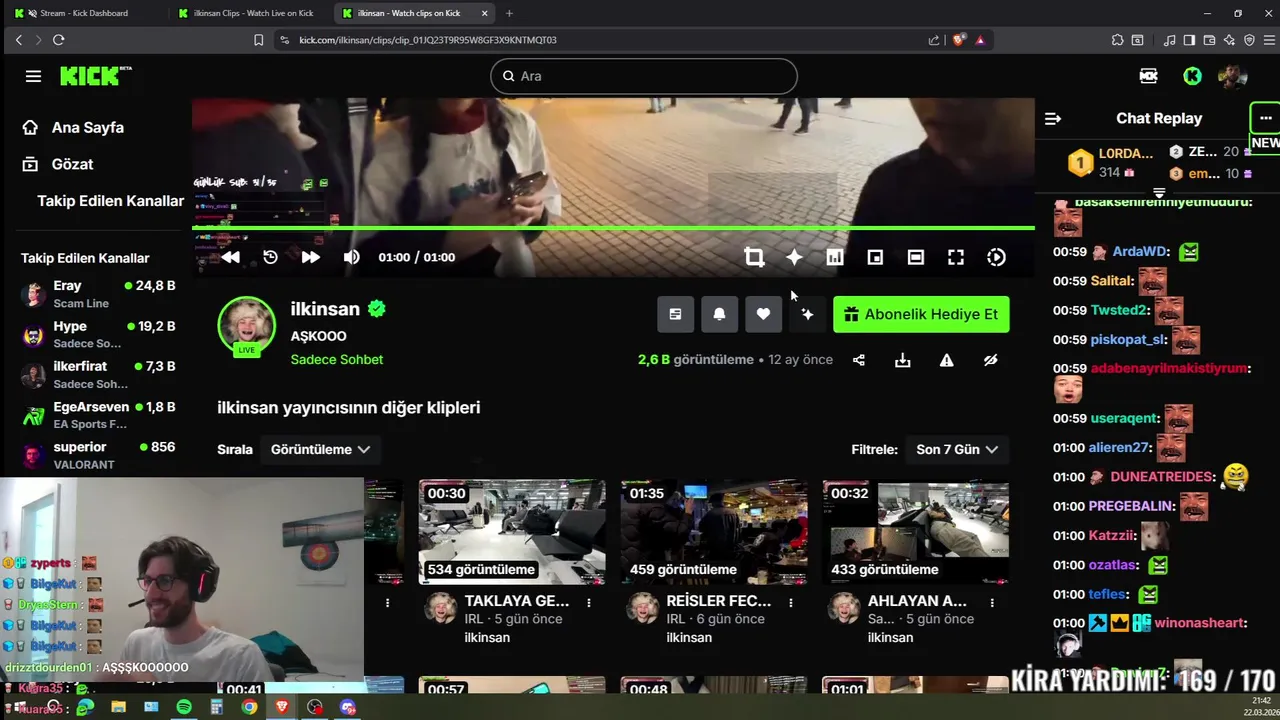
Task: Open REİSLER FEC... clip title
Action: pyautogui.click(x=719, y=601)
